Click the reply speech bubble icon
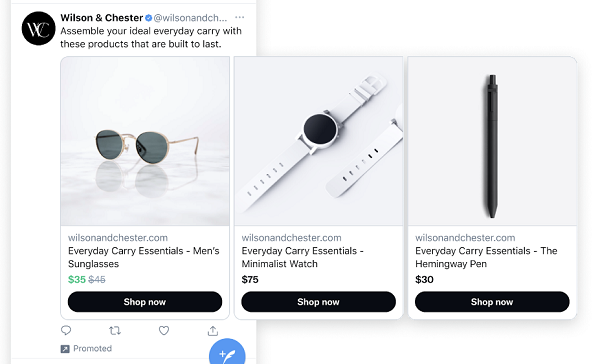Viewport: 600px width, 364px height. tap(66, 330)
